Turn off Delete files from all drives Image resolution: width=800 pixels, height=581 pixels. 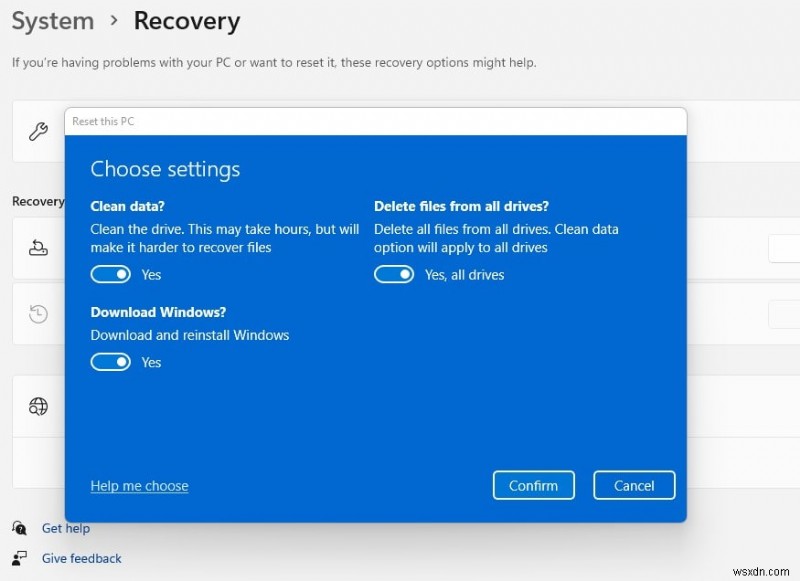pyautogui.click(x=395, y=274)
